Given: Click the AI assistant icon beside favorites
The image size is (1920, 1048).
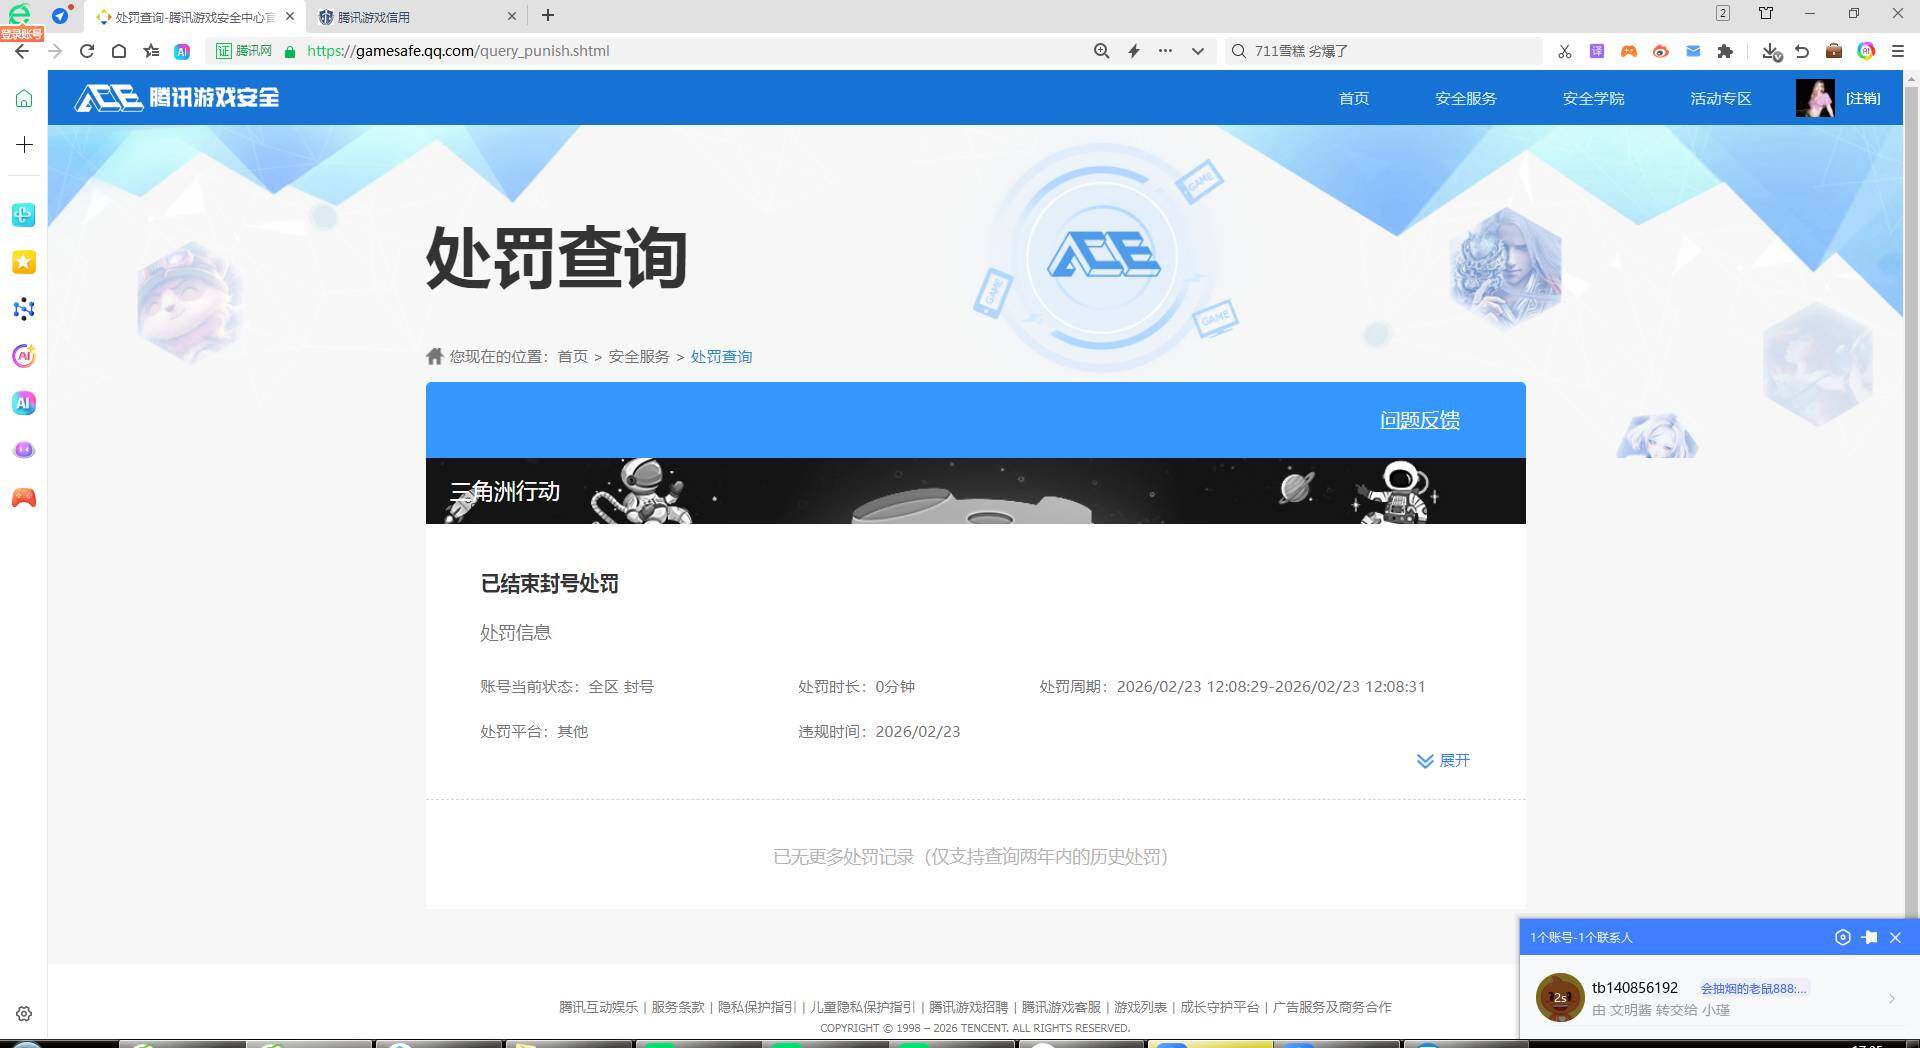Looking at the screenshot, I should tap(182, 51).
